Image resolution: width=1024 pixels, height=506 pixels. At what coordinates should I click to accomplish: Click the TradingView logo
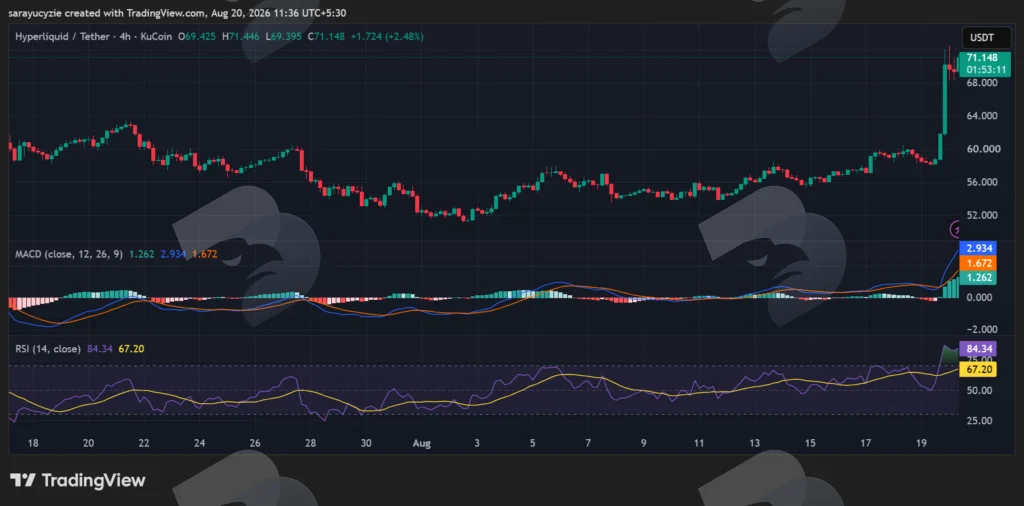[78, 481]
